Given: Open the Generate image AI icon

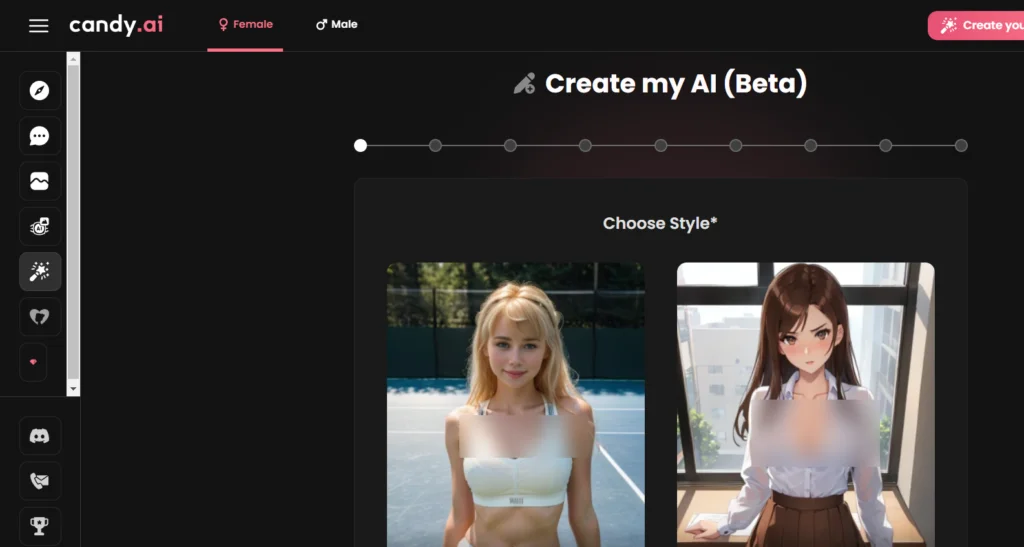Looking at the screenshot, I should pyautogui.click(x=40, y=227).
